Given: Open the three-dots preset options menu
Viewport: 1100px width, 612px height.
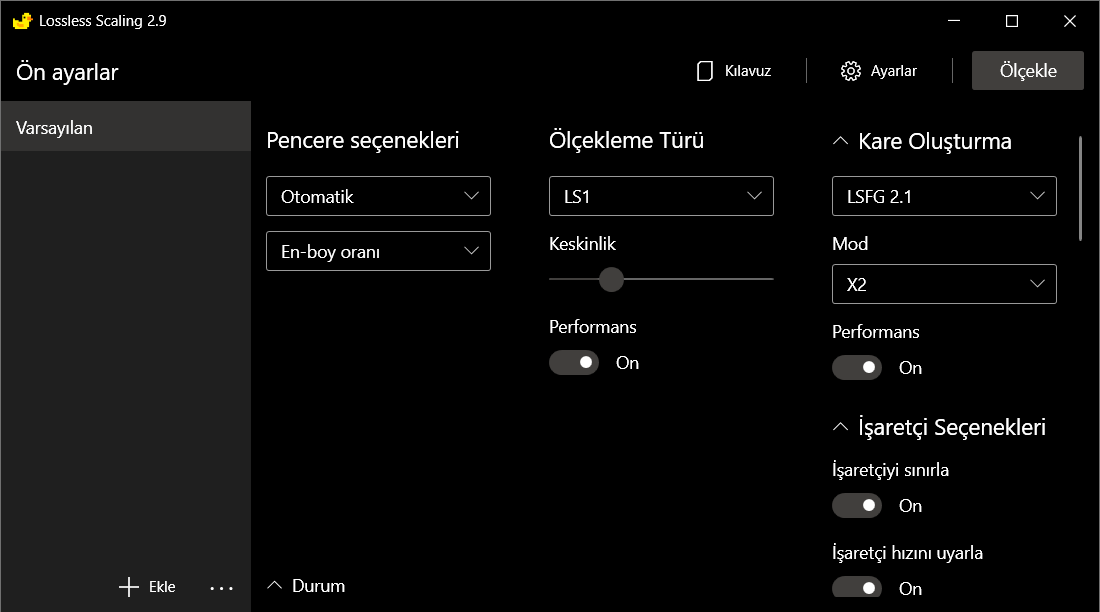Looking at the screenshot, I should coord(221,588).
